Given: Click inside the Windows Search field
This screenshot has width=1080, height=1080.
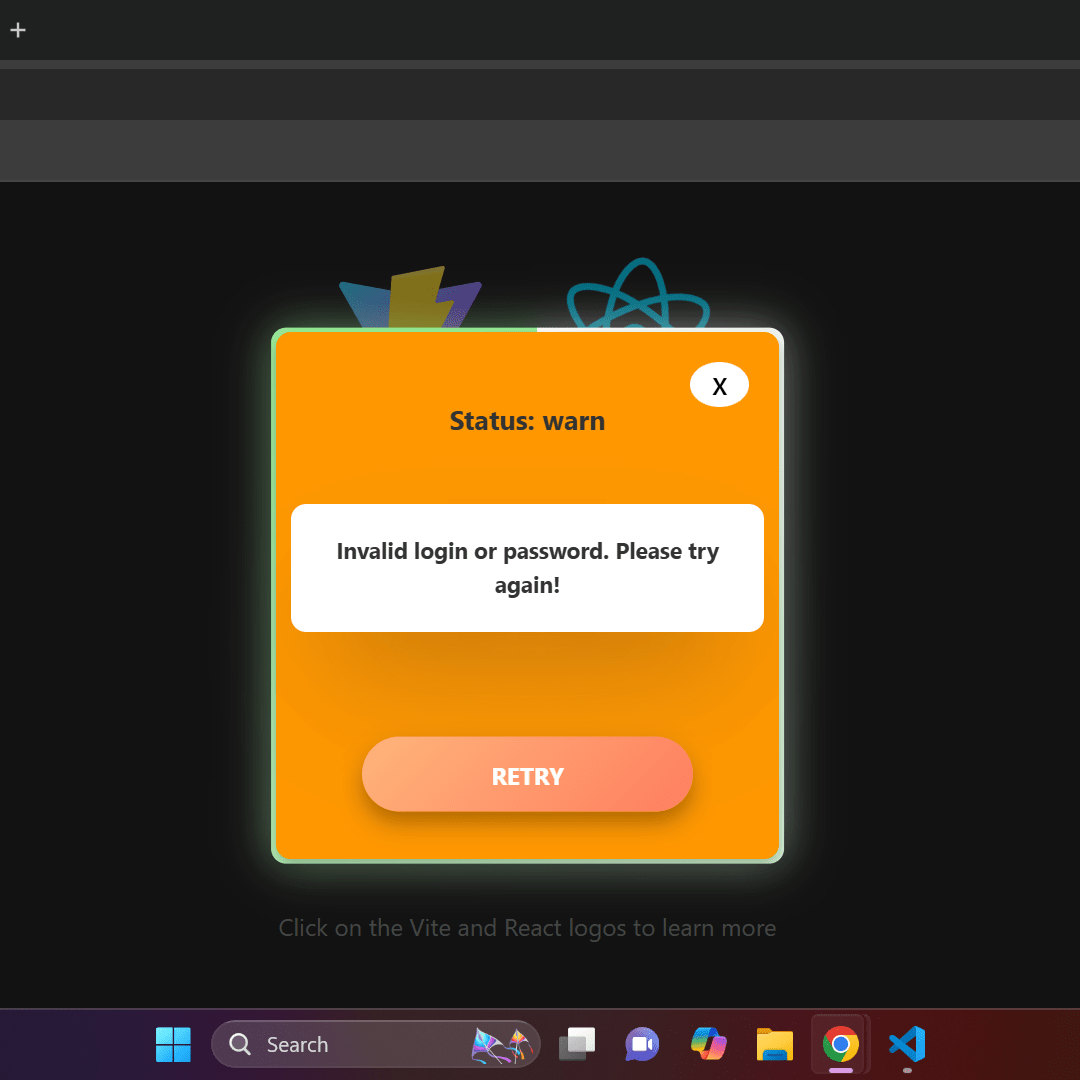Looking at the screenshot, I should pyautogui.click(x=330, y=1044).
